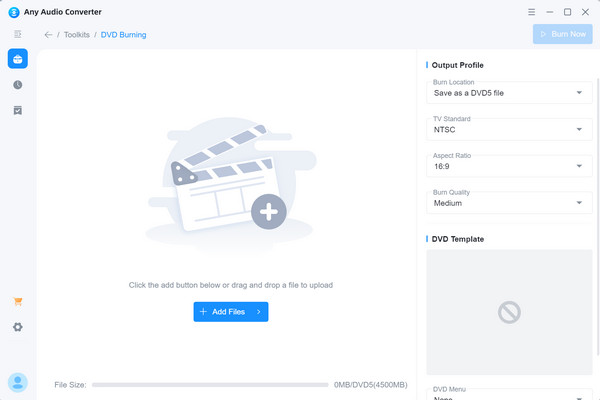The image size is (600, 400).
Task: Open the hamburger menu in the title bar
Action: (x=532, y=12)
